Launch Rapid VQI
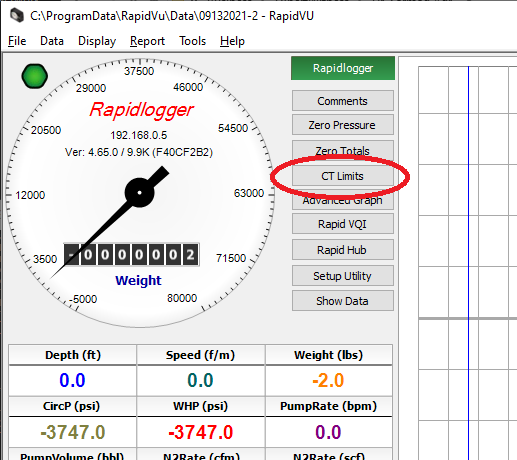The height and width of the screenshot is (460, 517). [343, 224]
